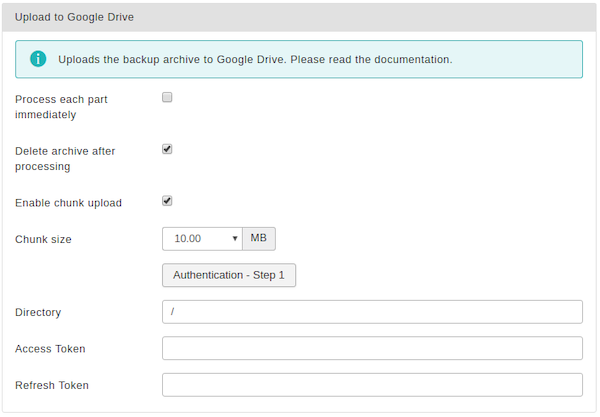
Task: Click into the Access Token field
Action: 372,348
